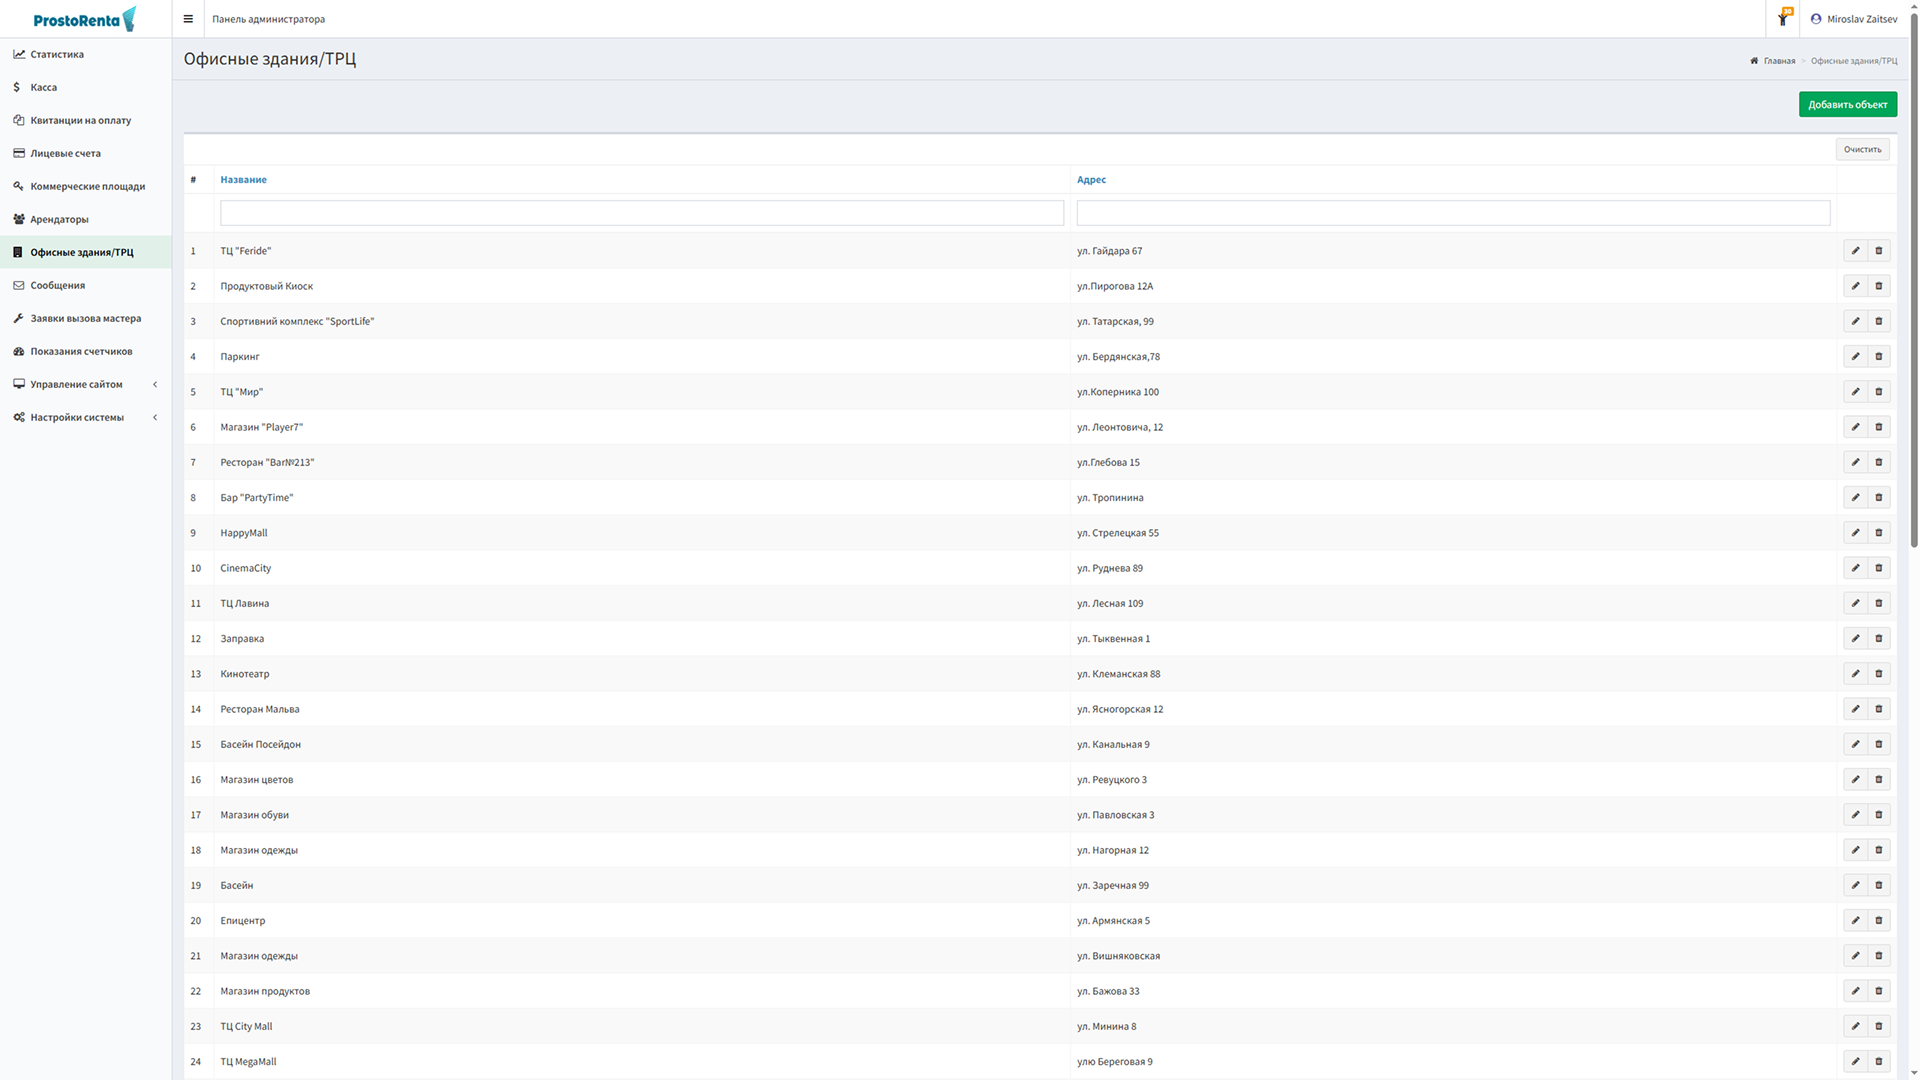The image size is (1920, 1080).
Task: Click the Добавить объект button
Action: click(x=1847, y=104)
